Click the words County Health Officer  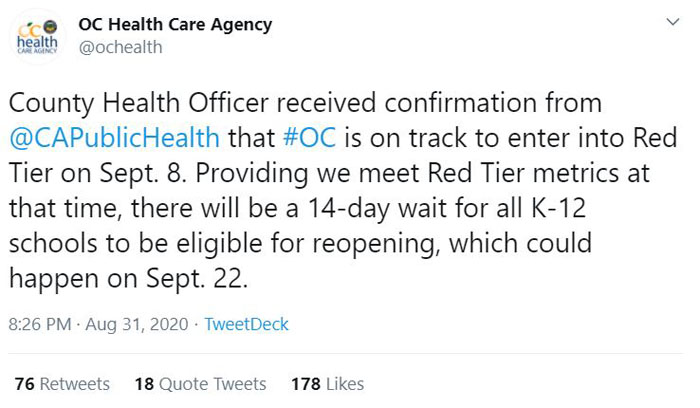click(139, 103)
